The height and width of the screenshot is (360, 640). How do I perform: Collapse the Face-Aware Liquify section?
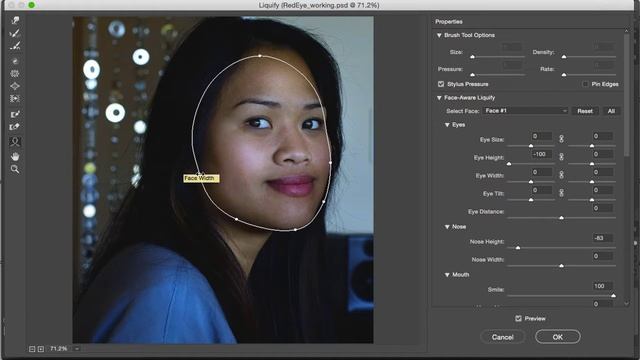coord(439,98)
